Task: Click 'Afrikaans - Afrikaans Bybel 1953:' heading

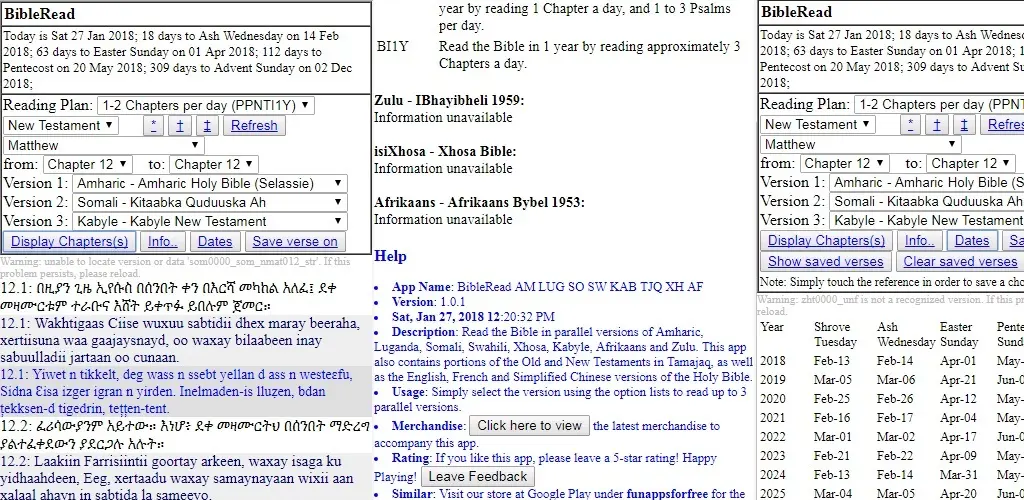Action: coord(479,202)
